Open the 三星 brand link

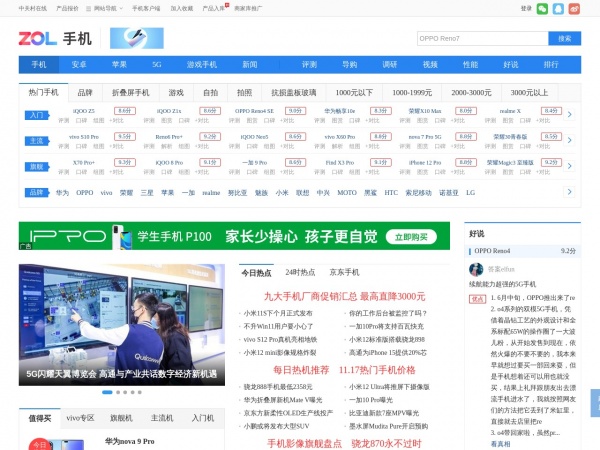147,192
